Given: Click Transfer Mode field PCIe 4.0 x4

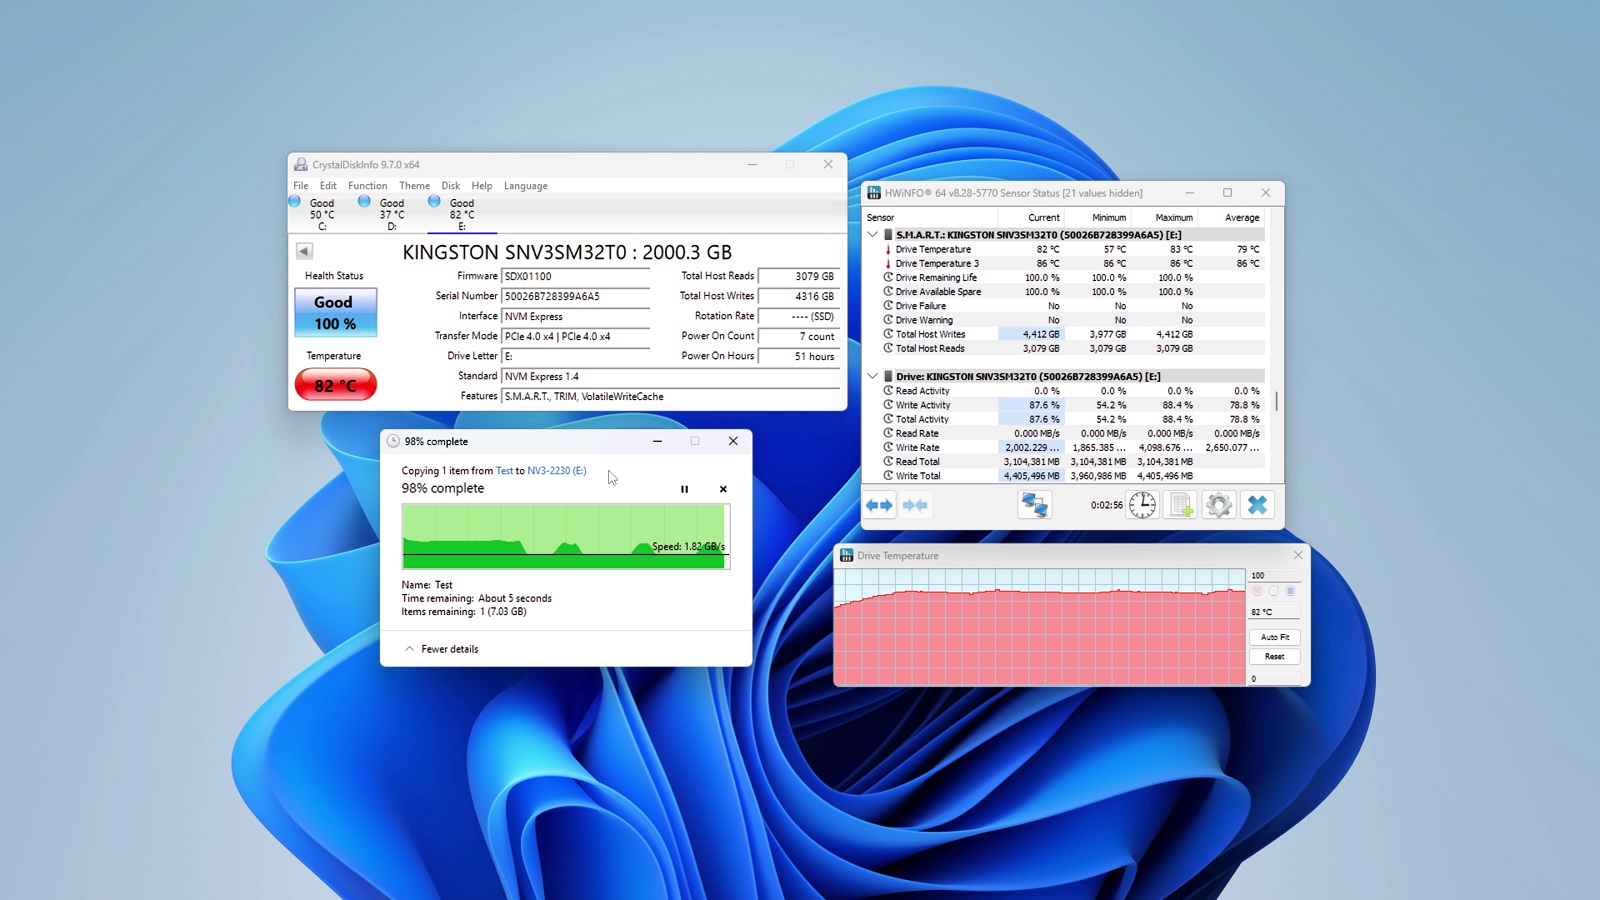Looking at the screenshot, I should click(575, 336).
